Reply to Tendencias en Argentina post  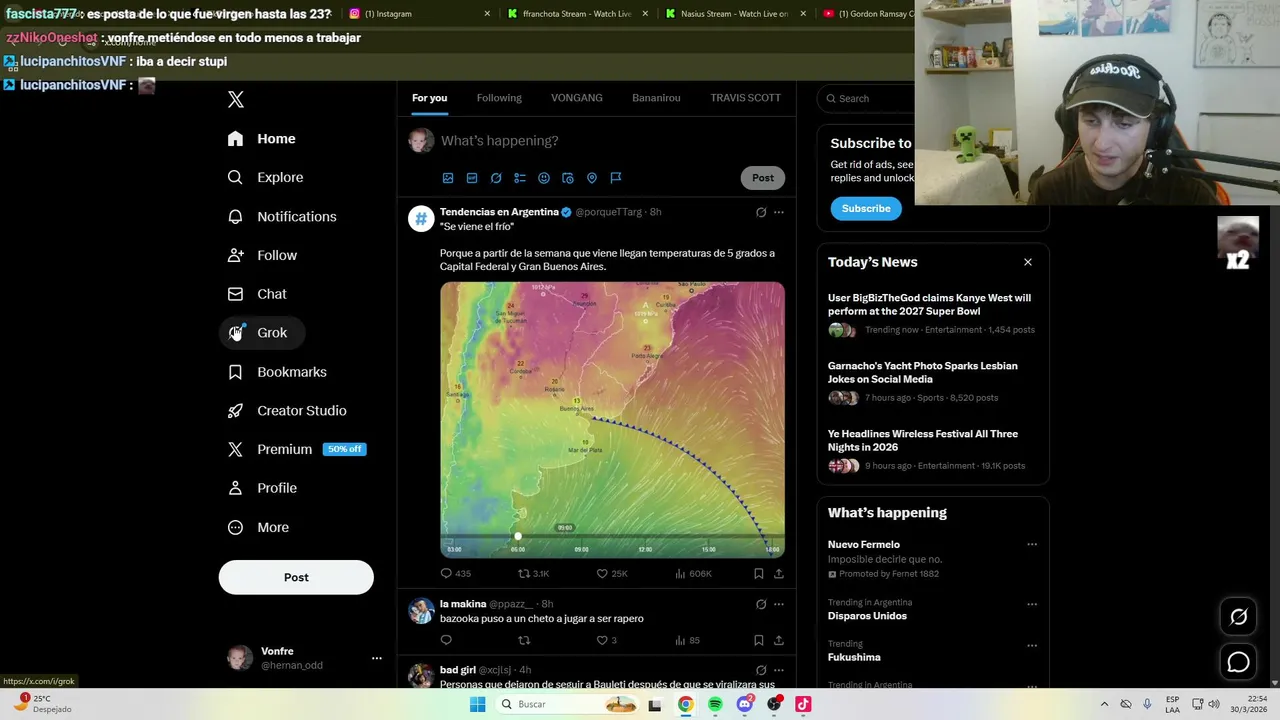[447, 573]
